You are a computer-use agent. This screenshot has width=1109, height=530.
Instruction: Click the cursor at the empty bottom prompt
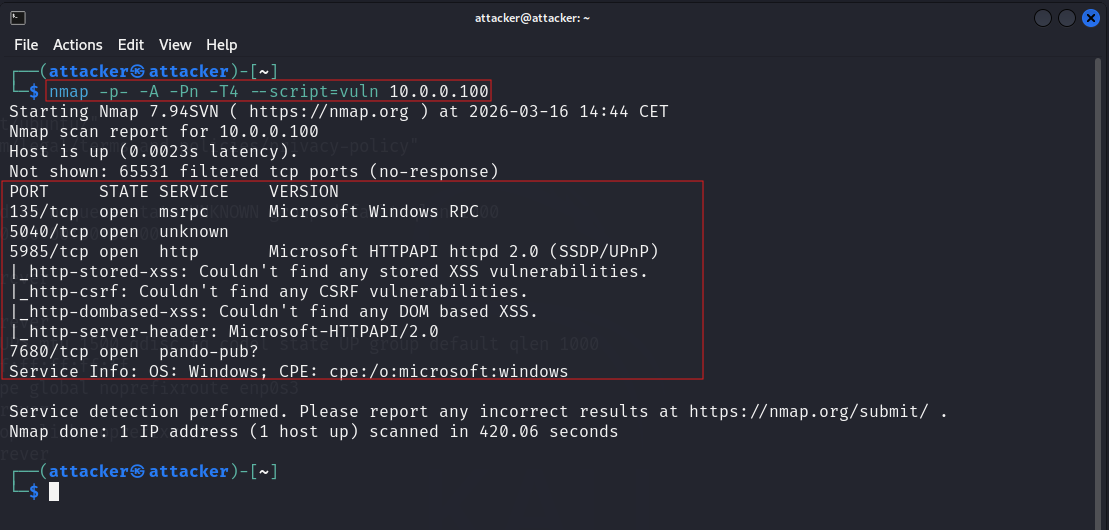54,491
